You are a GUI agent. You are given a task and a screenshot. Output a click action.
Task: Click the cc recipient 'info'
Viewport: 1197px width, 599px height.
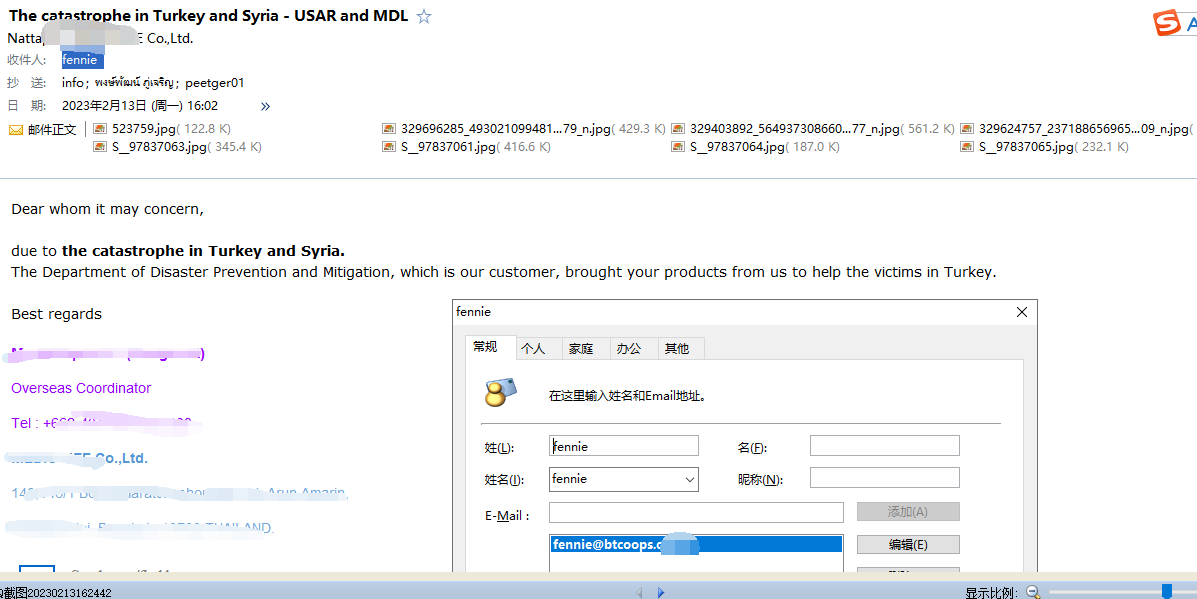pos(73,82)
